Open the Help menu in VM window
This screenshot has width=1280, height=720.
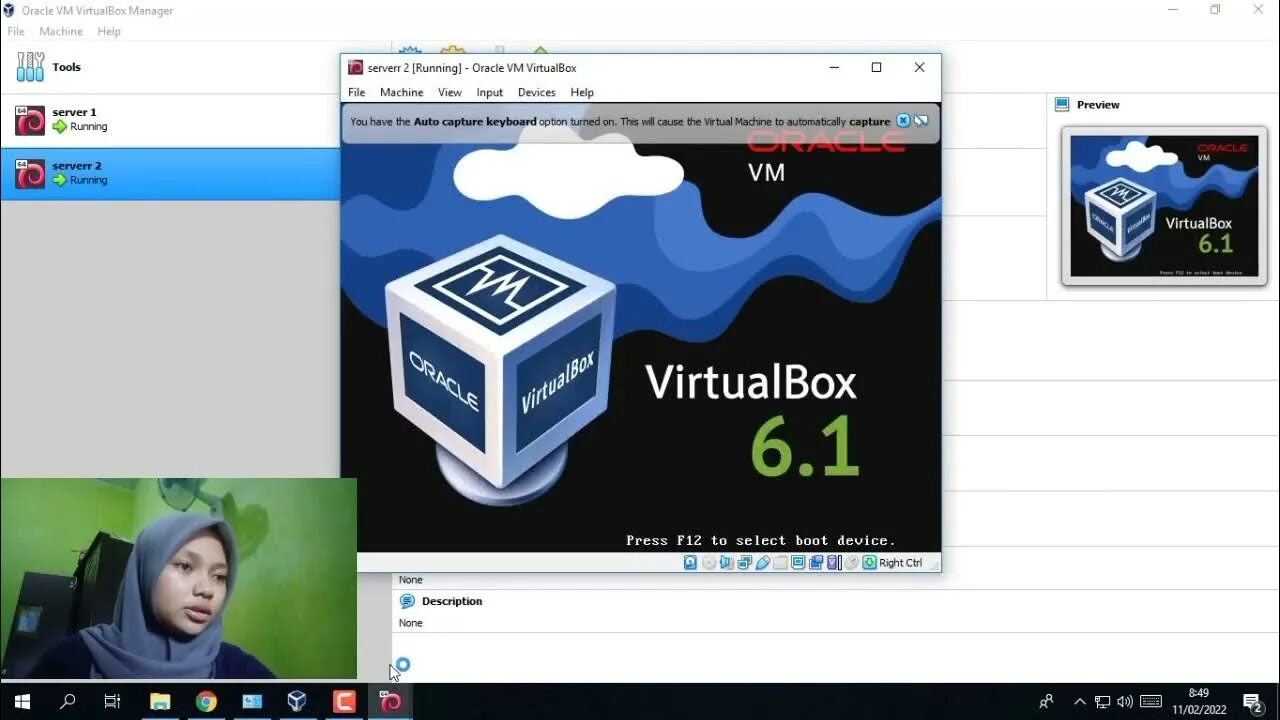(582, 92)
